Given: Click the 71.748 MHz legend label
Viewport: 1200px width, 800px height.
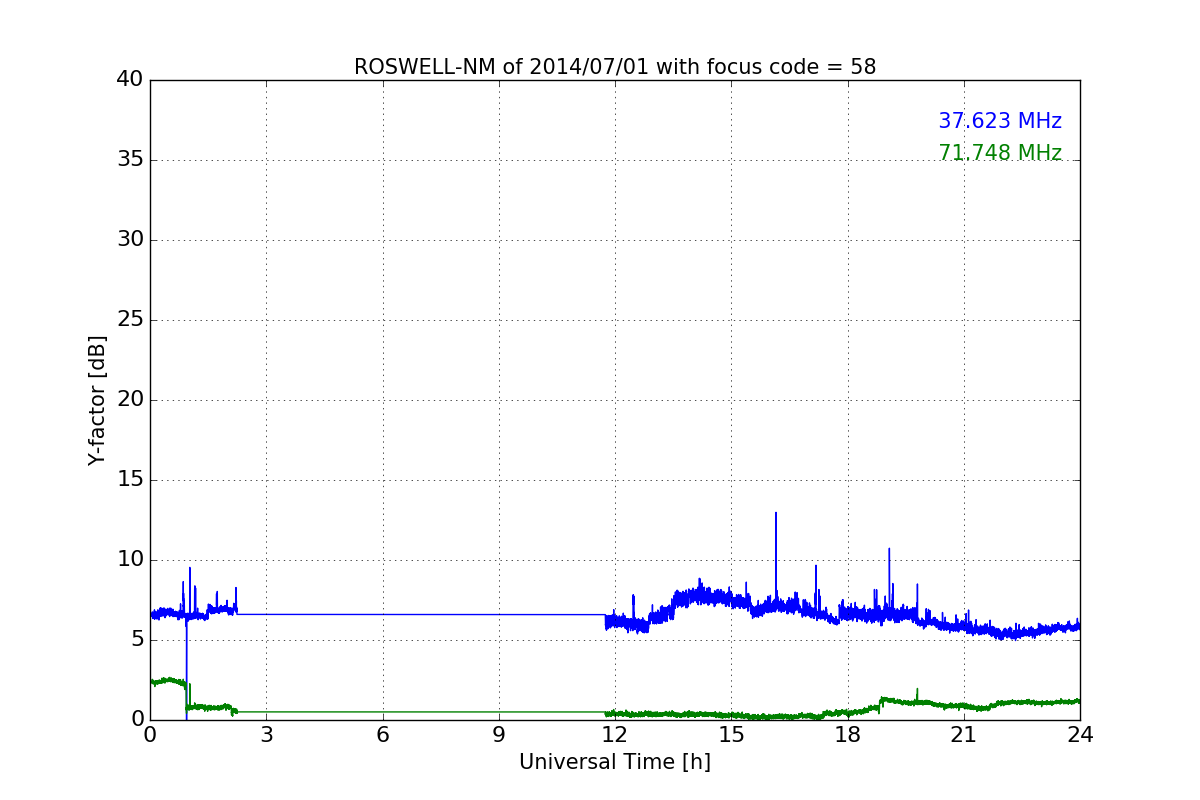Looking at the screenshot, I should pos(1000,153).
